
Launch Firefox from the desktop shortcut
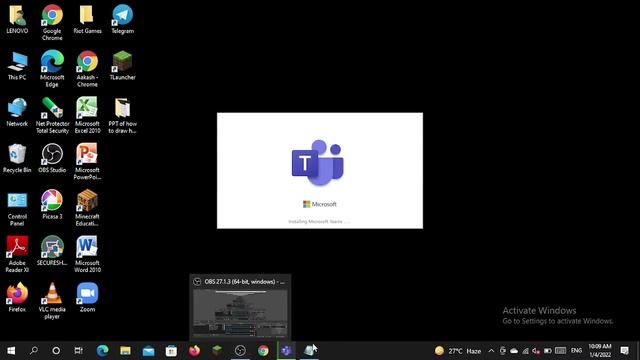click(17, 298)
